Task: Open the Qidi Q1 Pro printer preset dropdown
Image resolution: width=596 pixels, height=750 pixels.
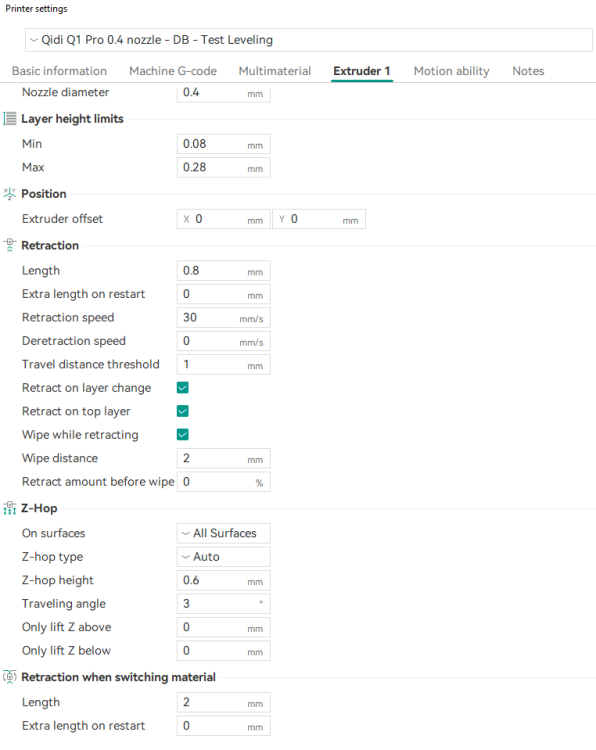Action: [x=309, y=40]
